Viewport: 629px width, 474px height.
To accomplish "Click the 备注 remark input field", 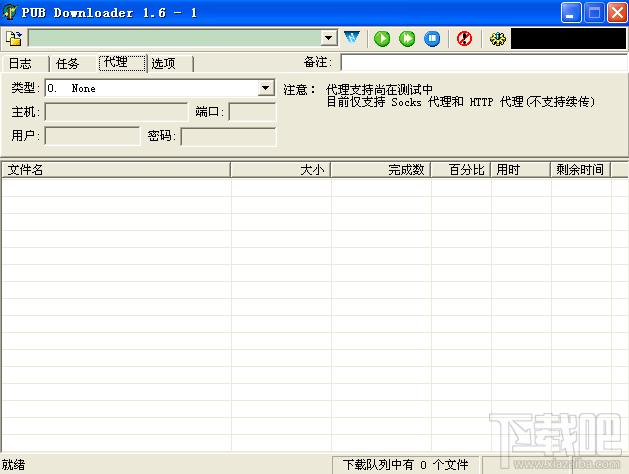I will point(484,63).
